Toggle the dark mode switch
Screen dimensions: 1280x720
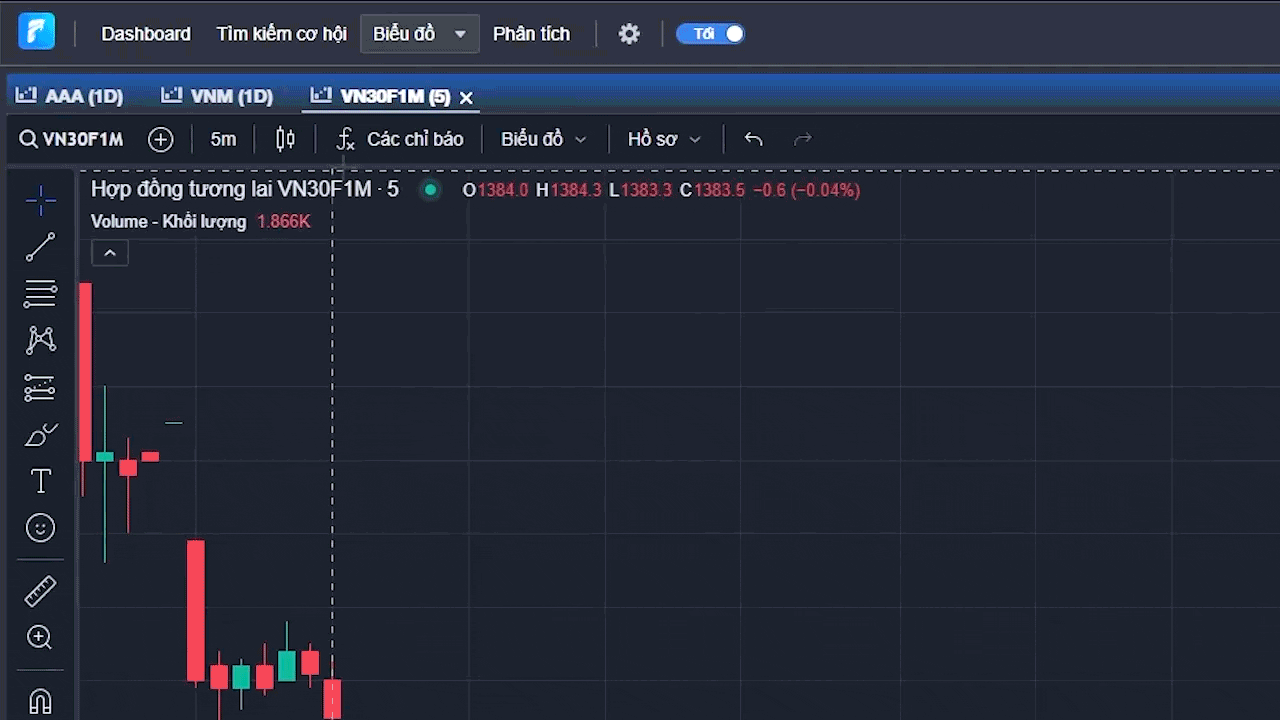pyautogui.click(x=710, y=34)
